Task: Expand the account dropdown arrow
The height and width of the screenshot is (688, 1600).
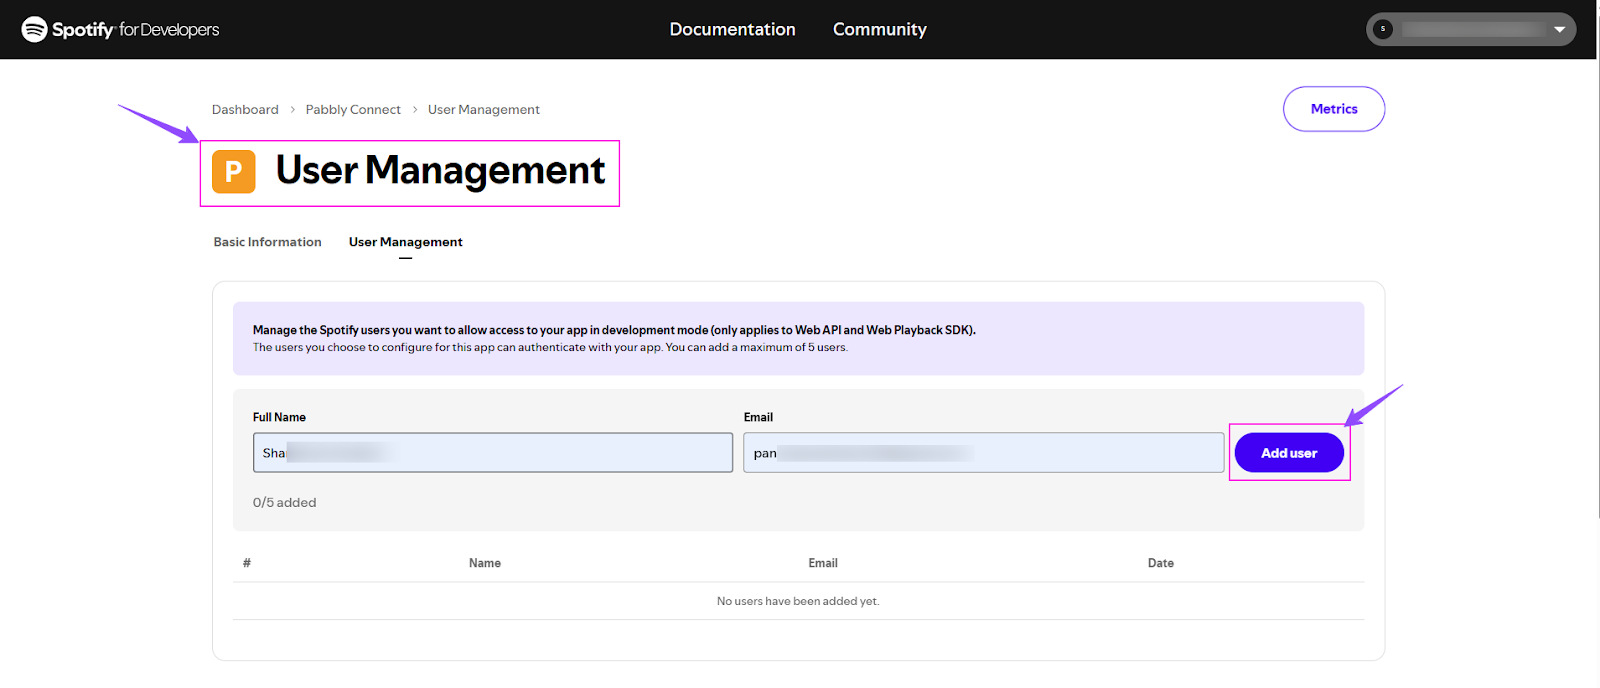Action: [1559, 29]
